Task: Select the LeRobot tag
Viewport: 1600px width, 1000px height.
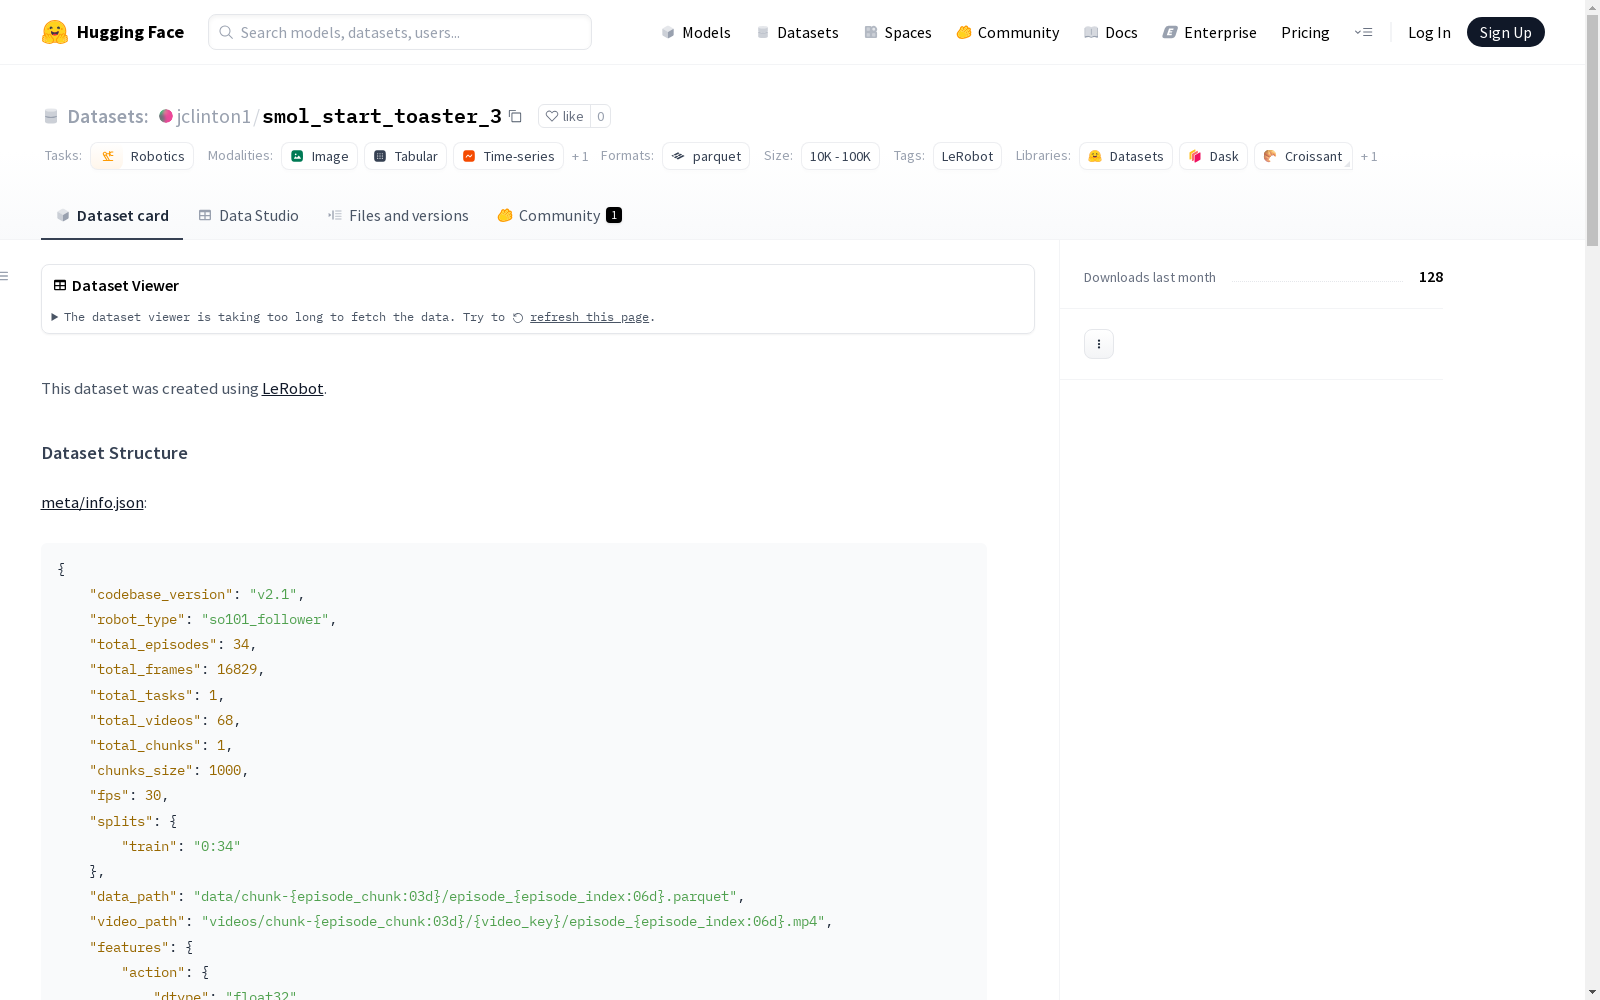Action: (x=967, y=156)
